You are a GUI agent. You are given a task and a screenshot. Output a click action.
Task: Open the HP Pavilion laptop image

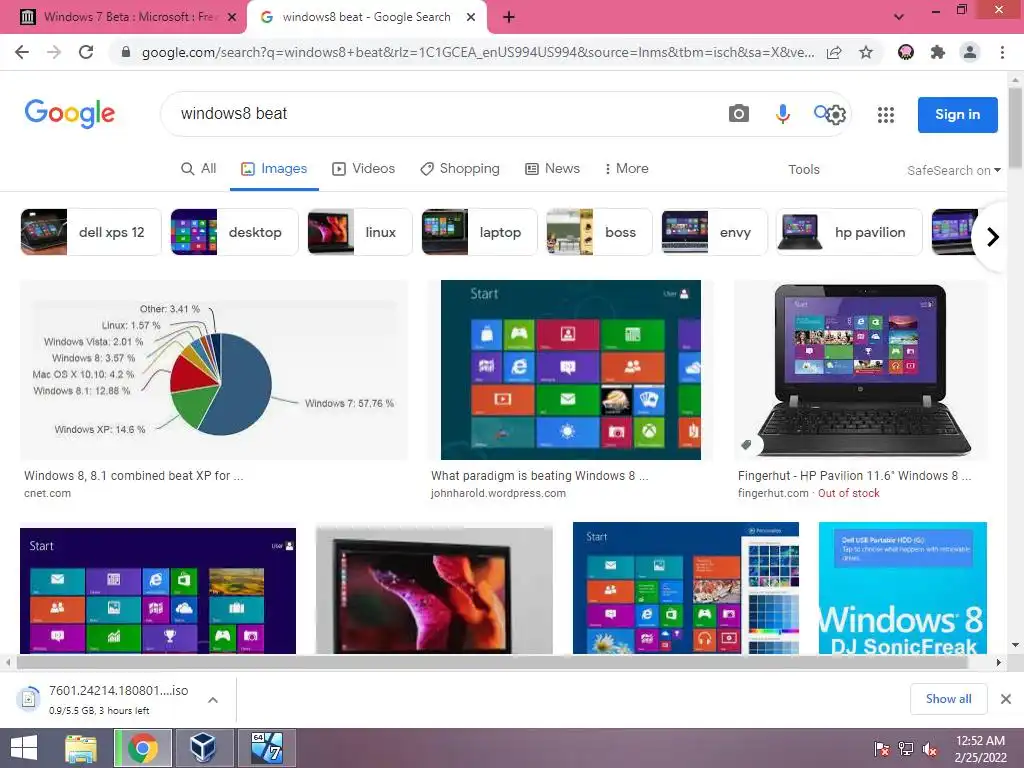pyautogui.click(x=861, y=370)
